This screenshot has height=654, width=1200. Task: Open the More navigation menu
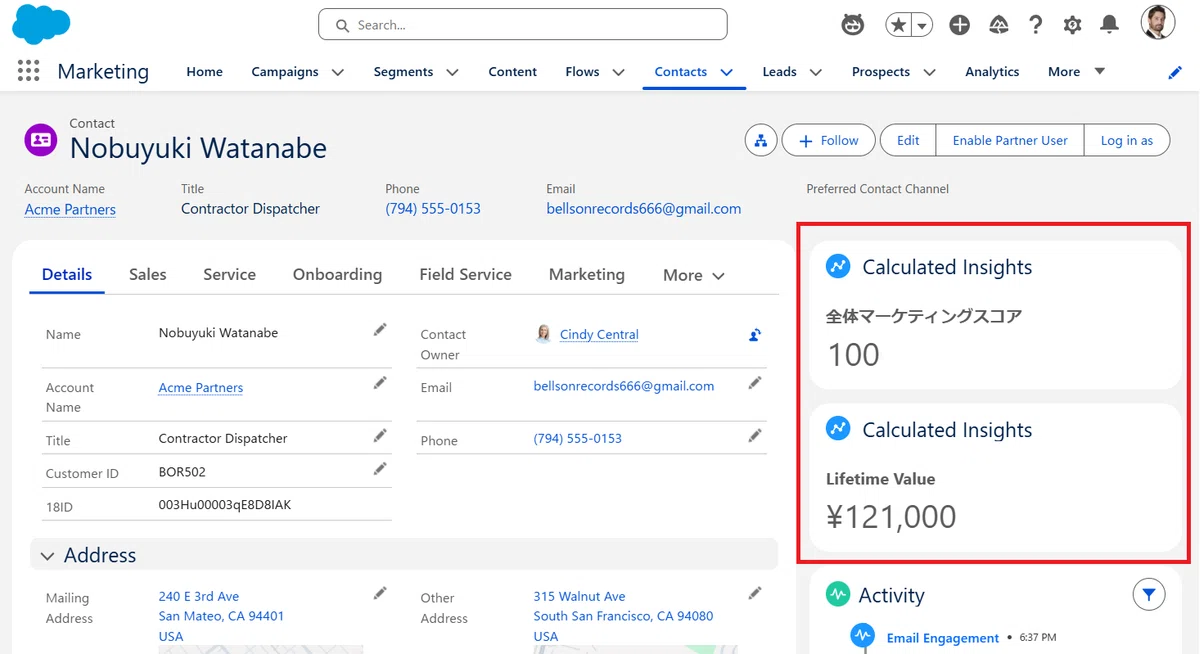pyautogui.click(x=1076, y=72)
